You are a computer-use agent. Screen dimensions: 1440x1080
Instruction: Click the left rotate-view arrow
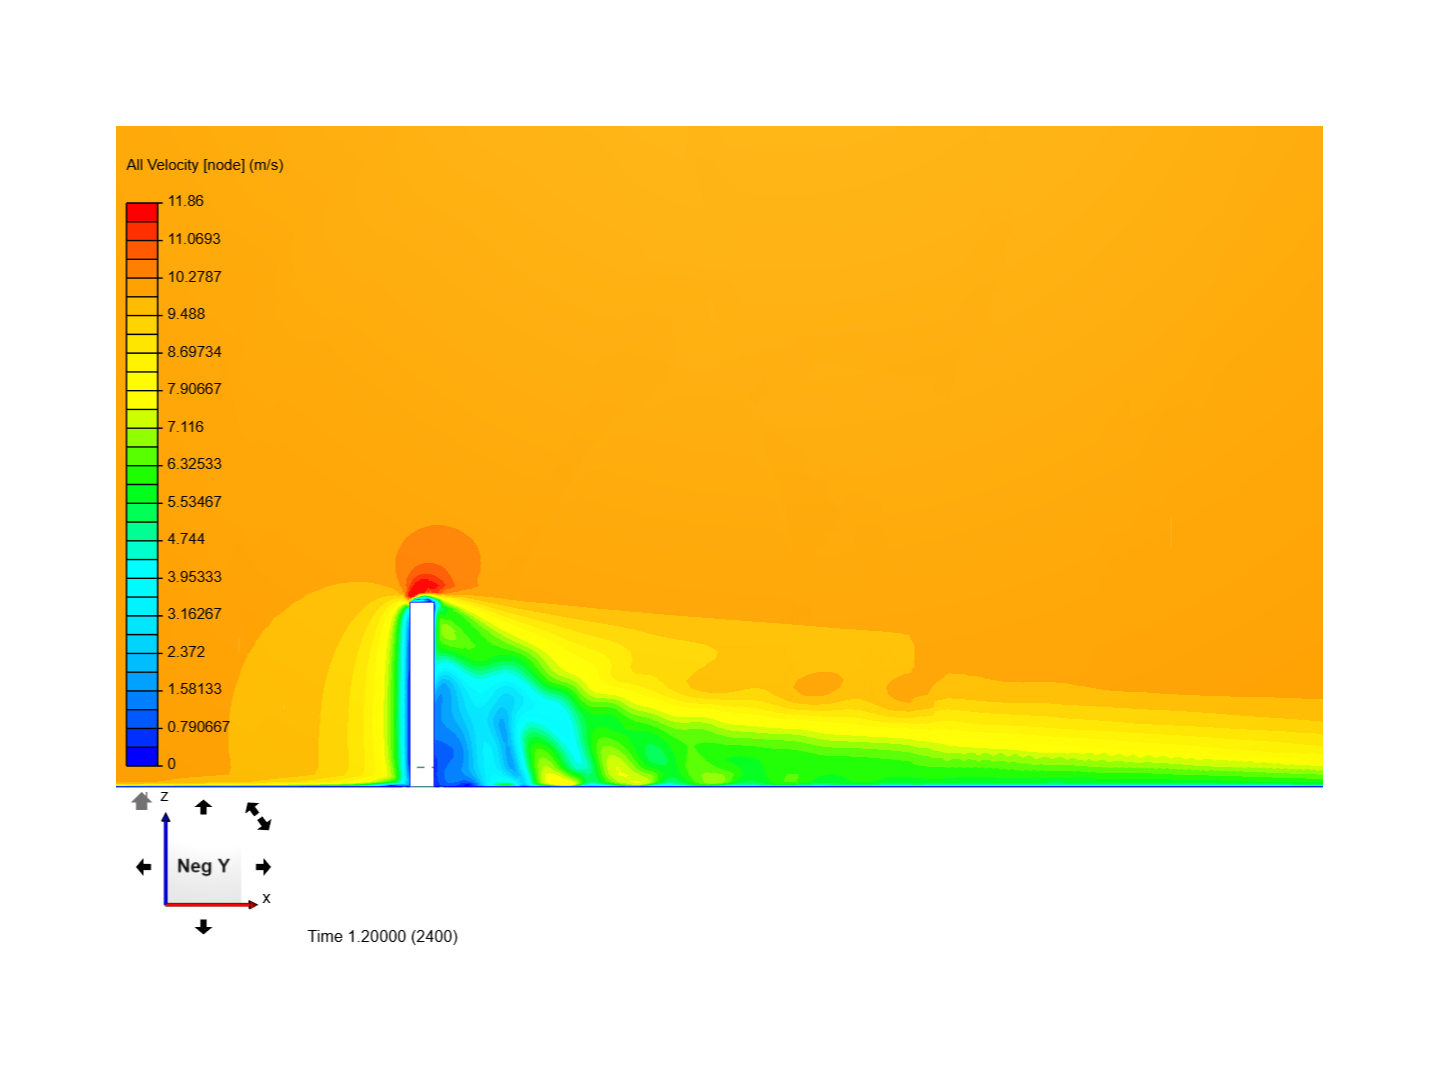142,867
